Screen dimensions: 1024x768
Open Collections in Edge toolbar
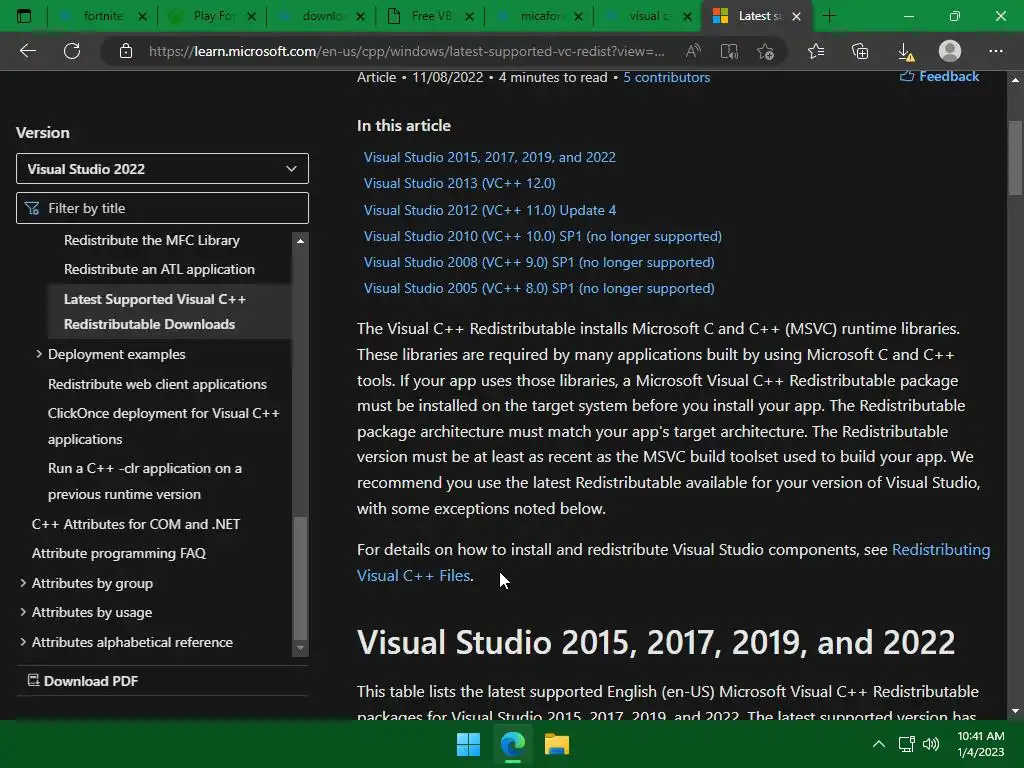860,51
